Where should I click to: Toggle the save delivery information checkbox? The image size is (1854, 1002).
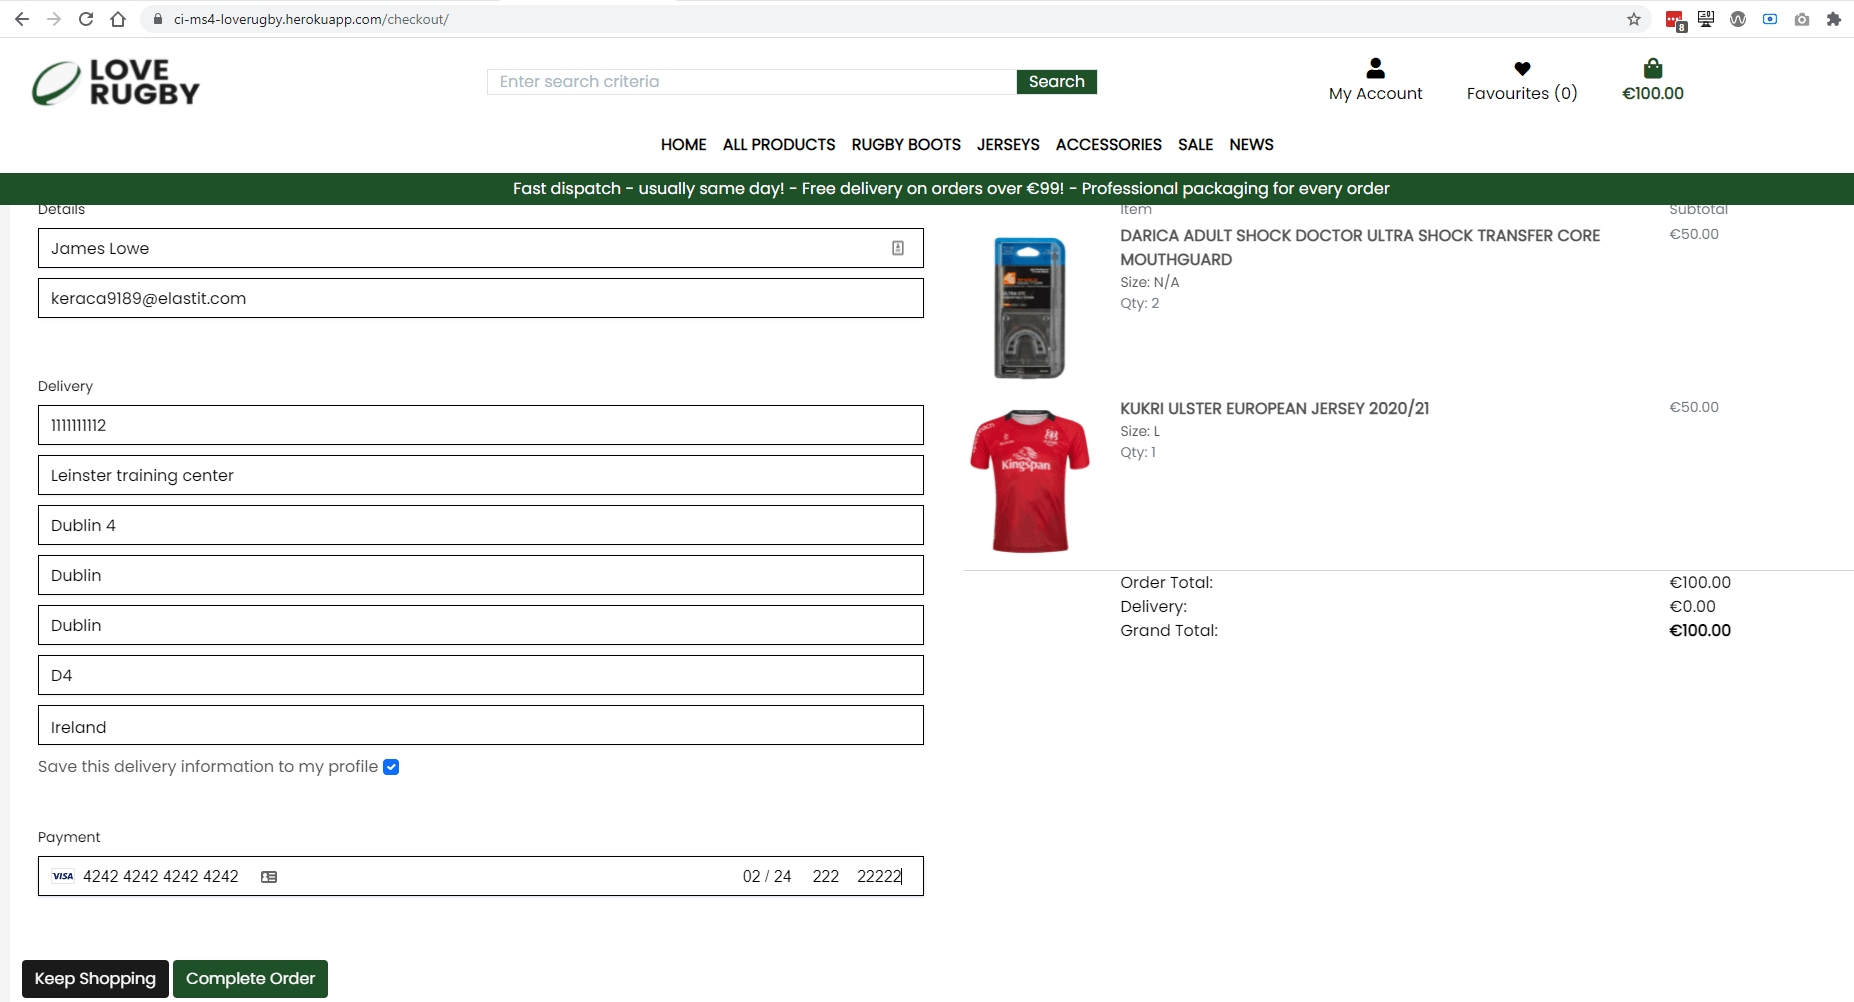(x=391, y=767)
